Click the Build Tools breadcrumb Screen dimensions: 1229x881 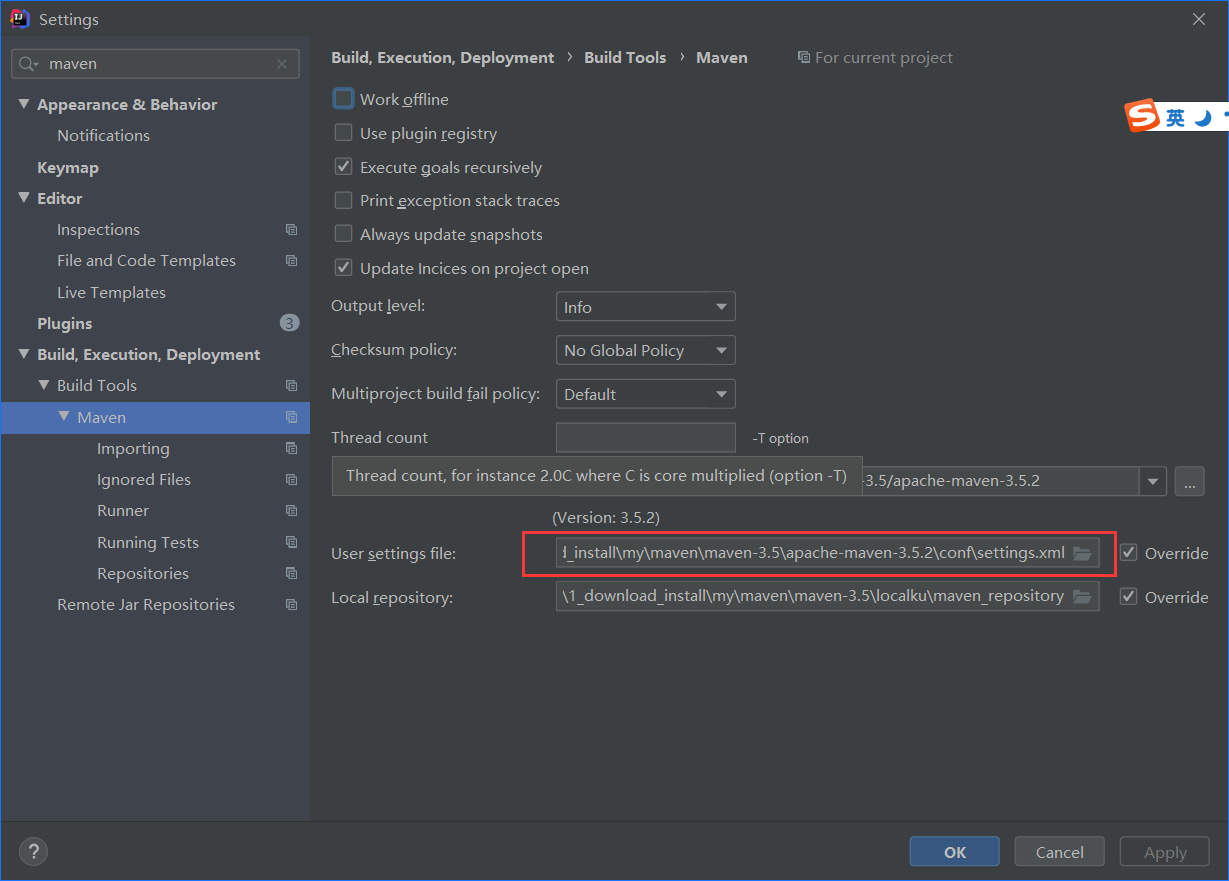point(625,58)
